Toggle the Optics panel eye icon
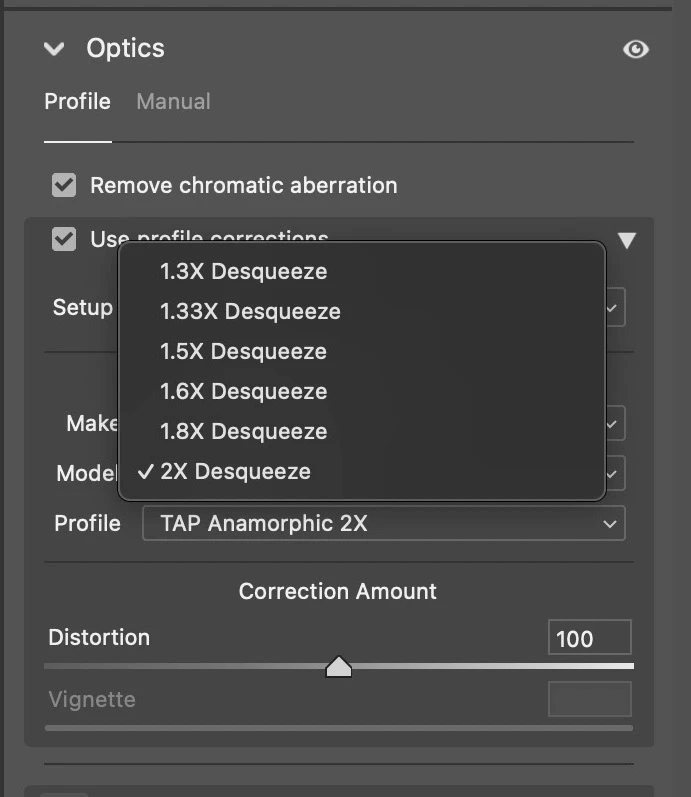Viewport: 691px width, 797px height. (635, 49)
